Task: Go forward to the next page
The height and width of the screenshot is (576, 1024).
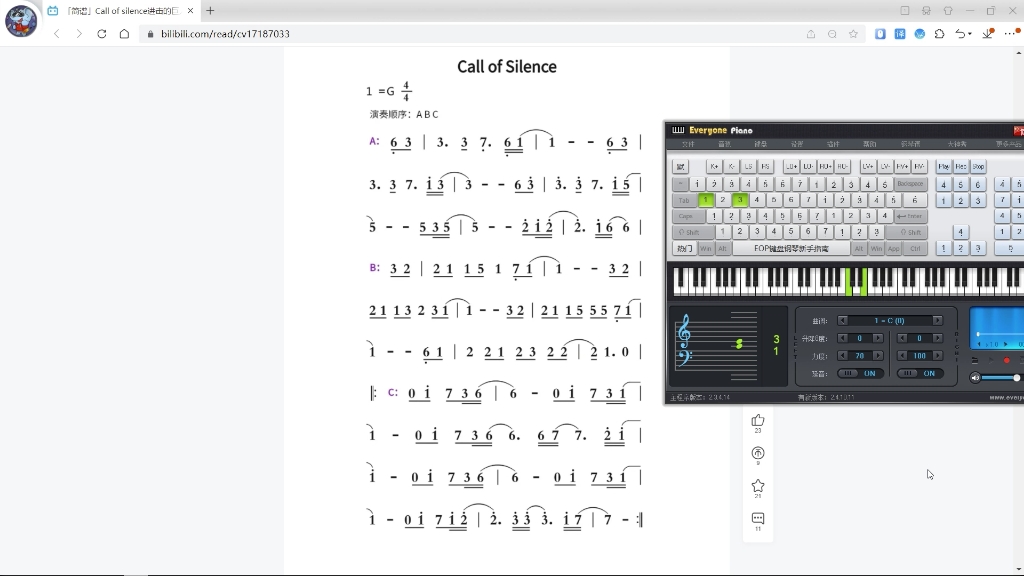Action: point(79,34)
